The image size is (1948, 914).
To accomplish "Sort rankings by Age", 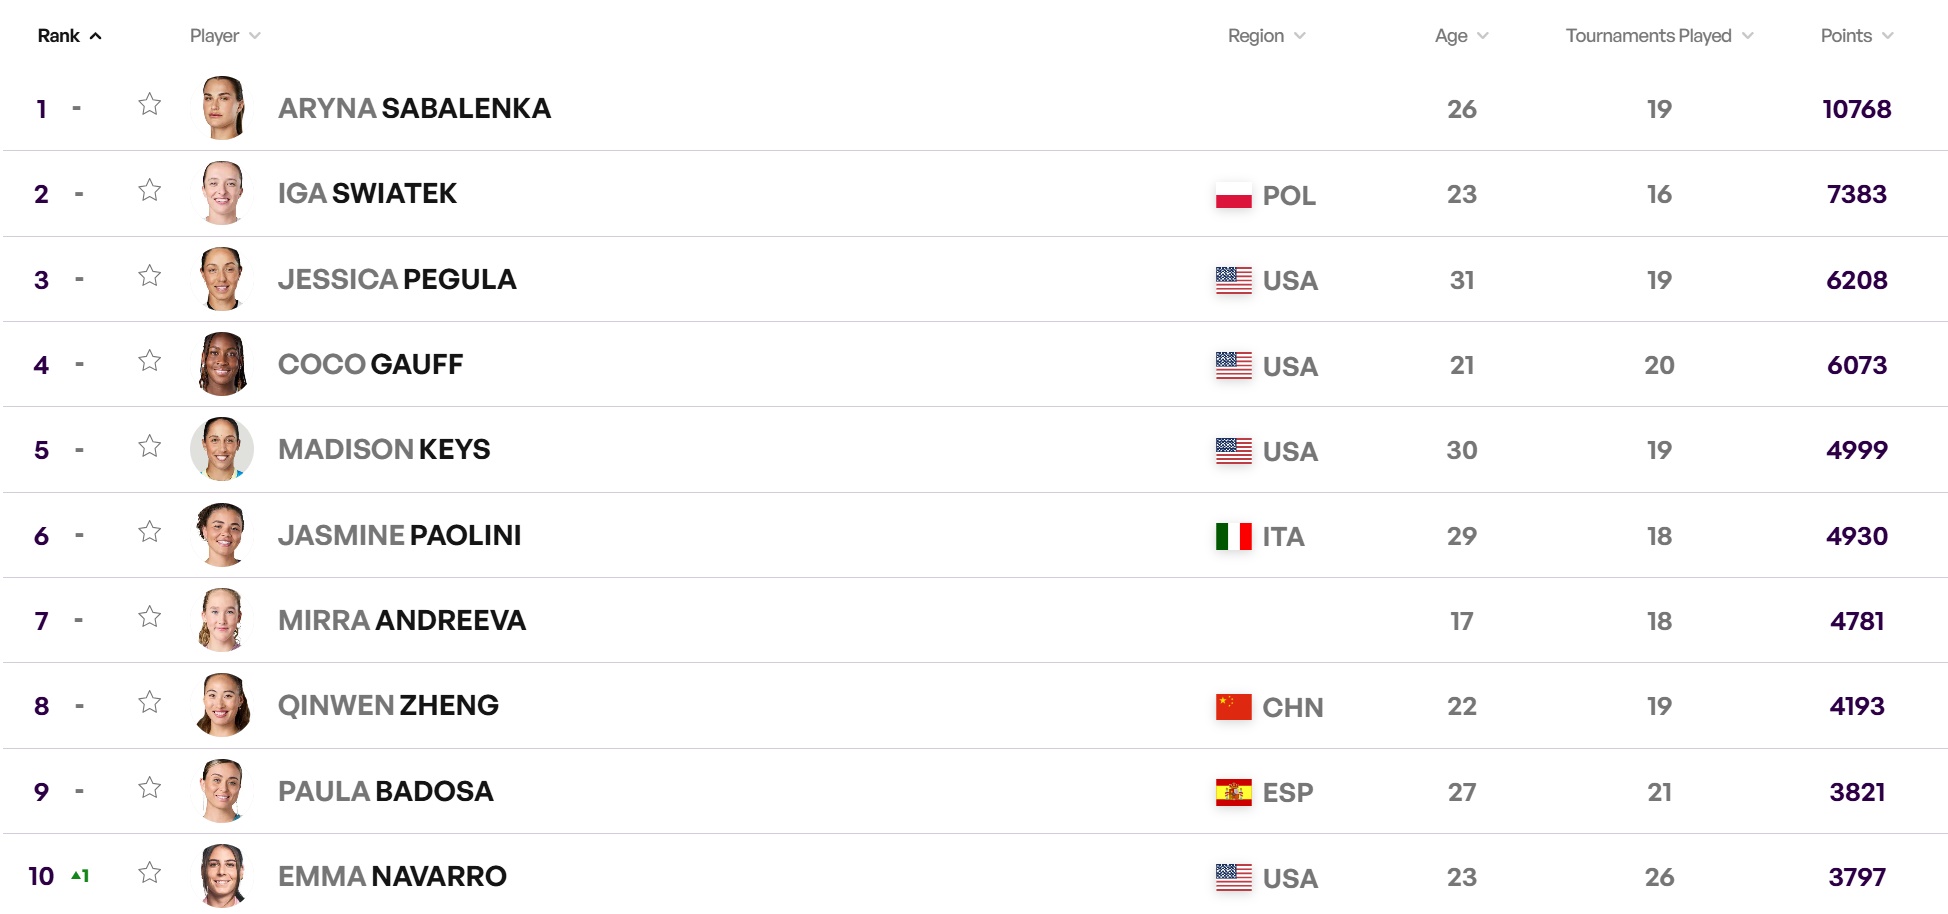I will [x=1462, y=36].
